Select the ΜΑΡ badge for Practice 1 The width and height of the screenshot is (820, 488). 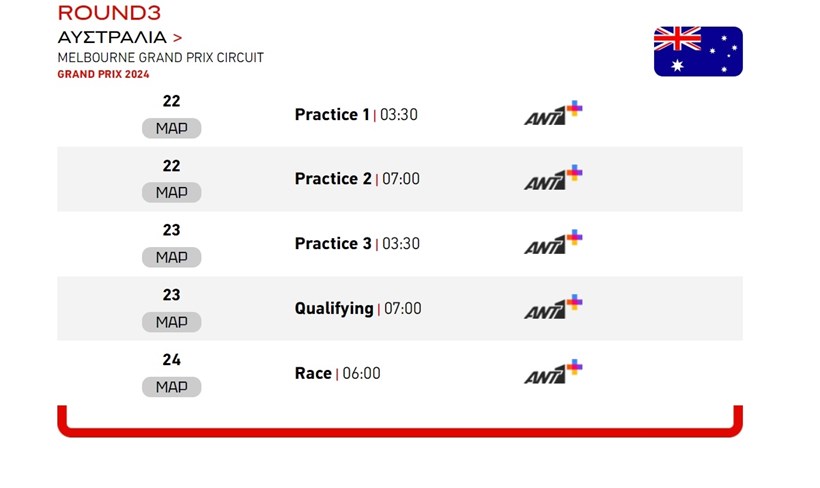click(172, 128)
